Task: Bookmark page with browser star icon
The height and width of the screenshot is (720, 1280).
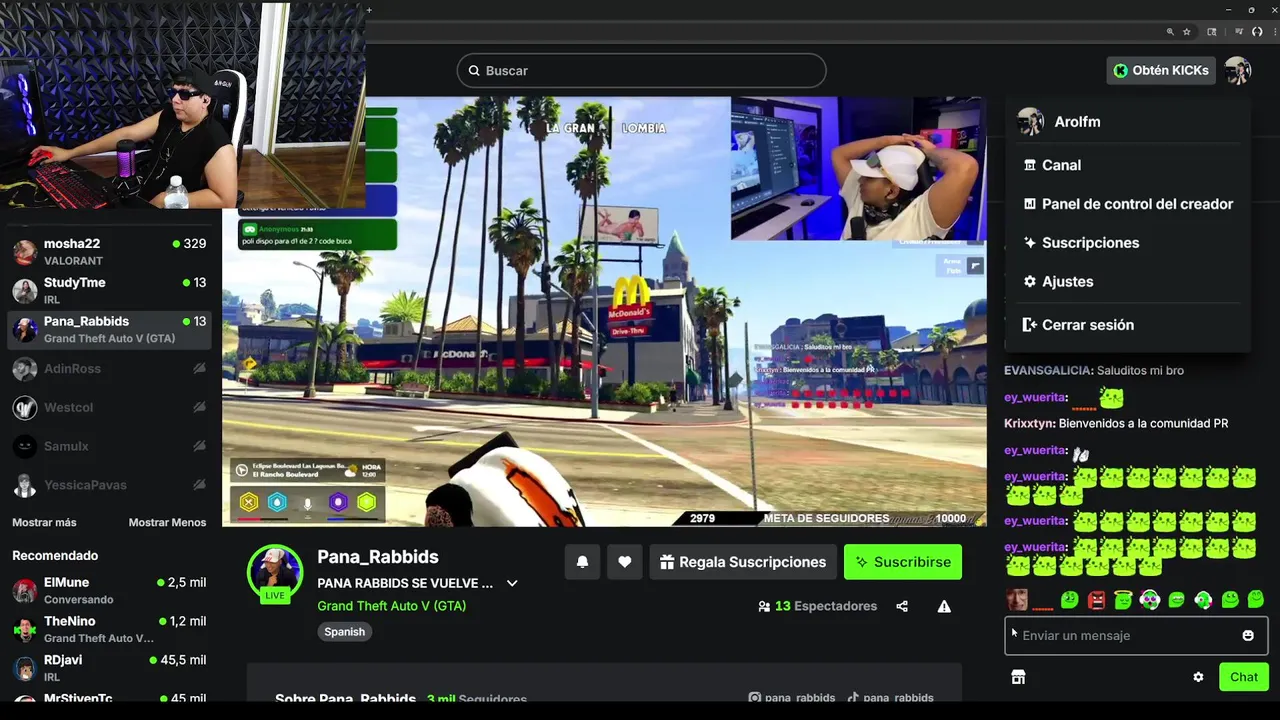Action: [1187, 32]
